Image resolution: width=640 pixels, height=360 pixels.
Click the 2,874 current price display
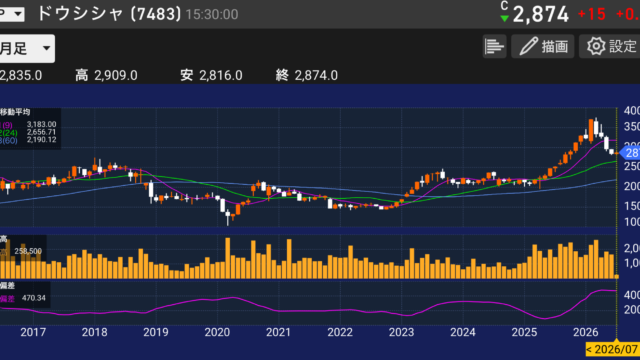[540, 15]
